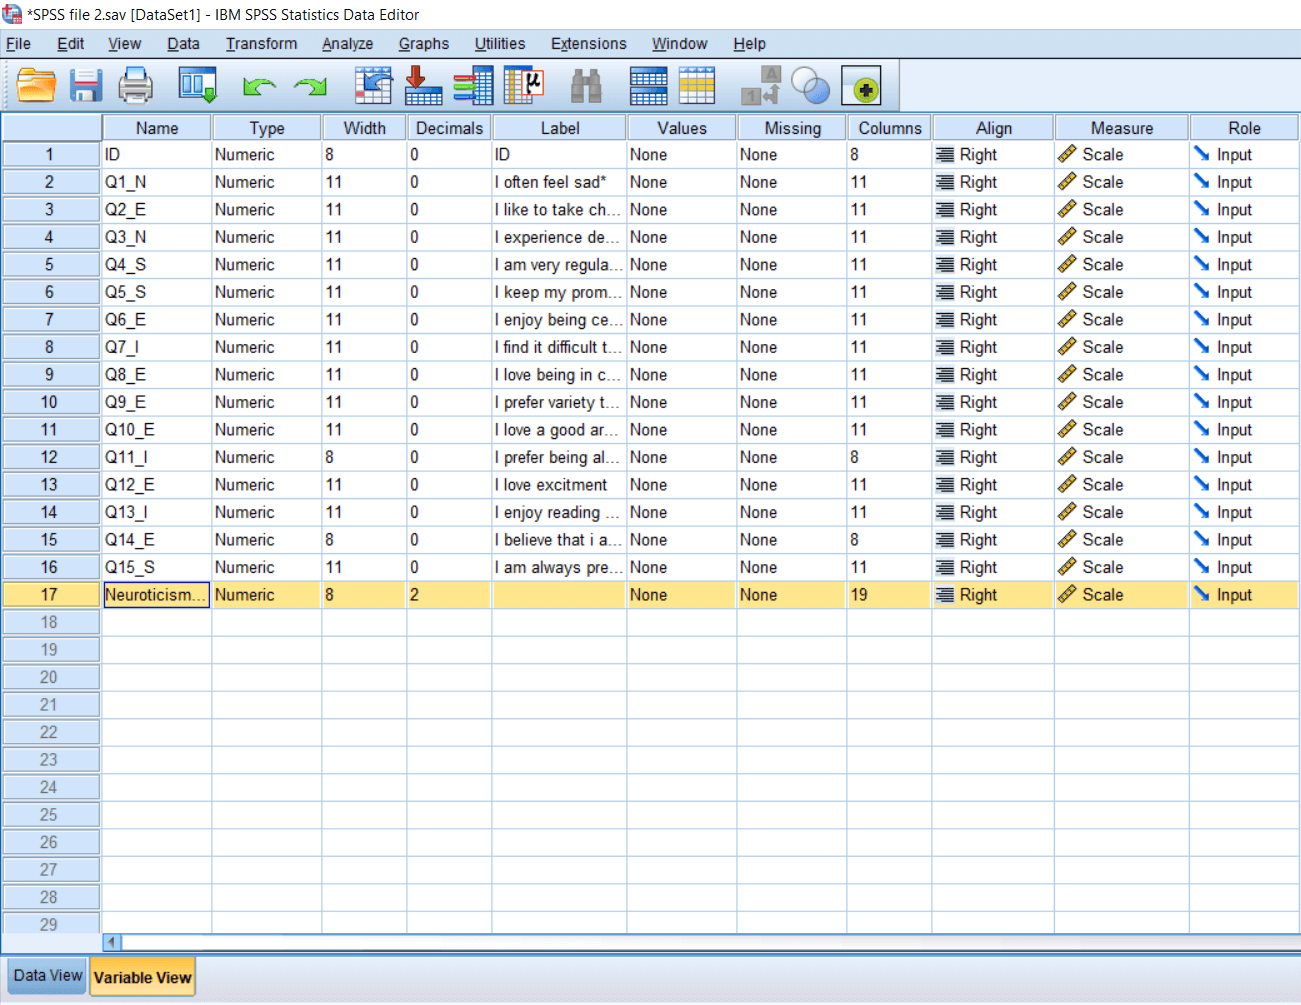The image size is (1301, 1005).
Task: Open Find using the binoculars icon
Action: [x=586, y=86]
